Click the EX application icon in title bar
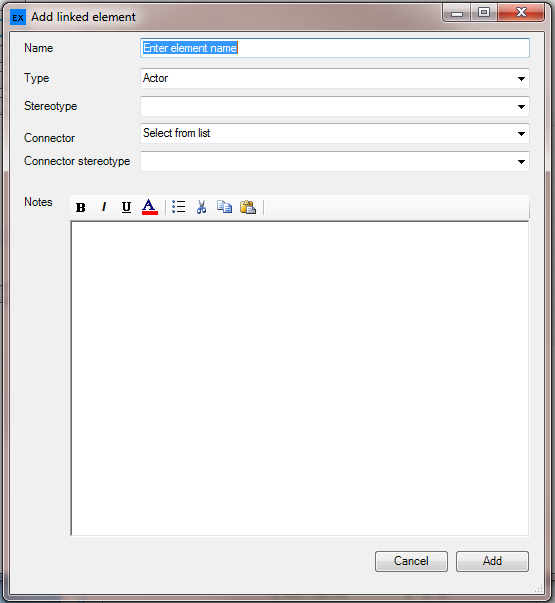 (18, 18)
